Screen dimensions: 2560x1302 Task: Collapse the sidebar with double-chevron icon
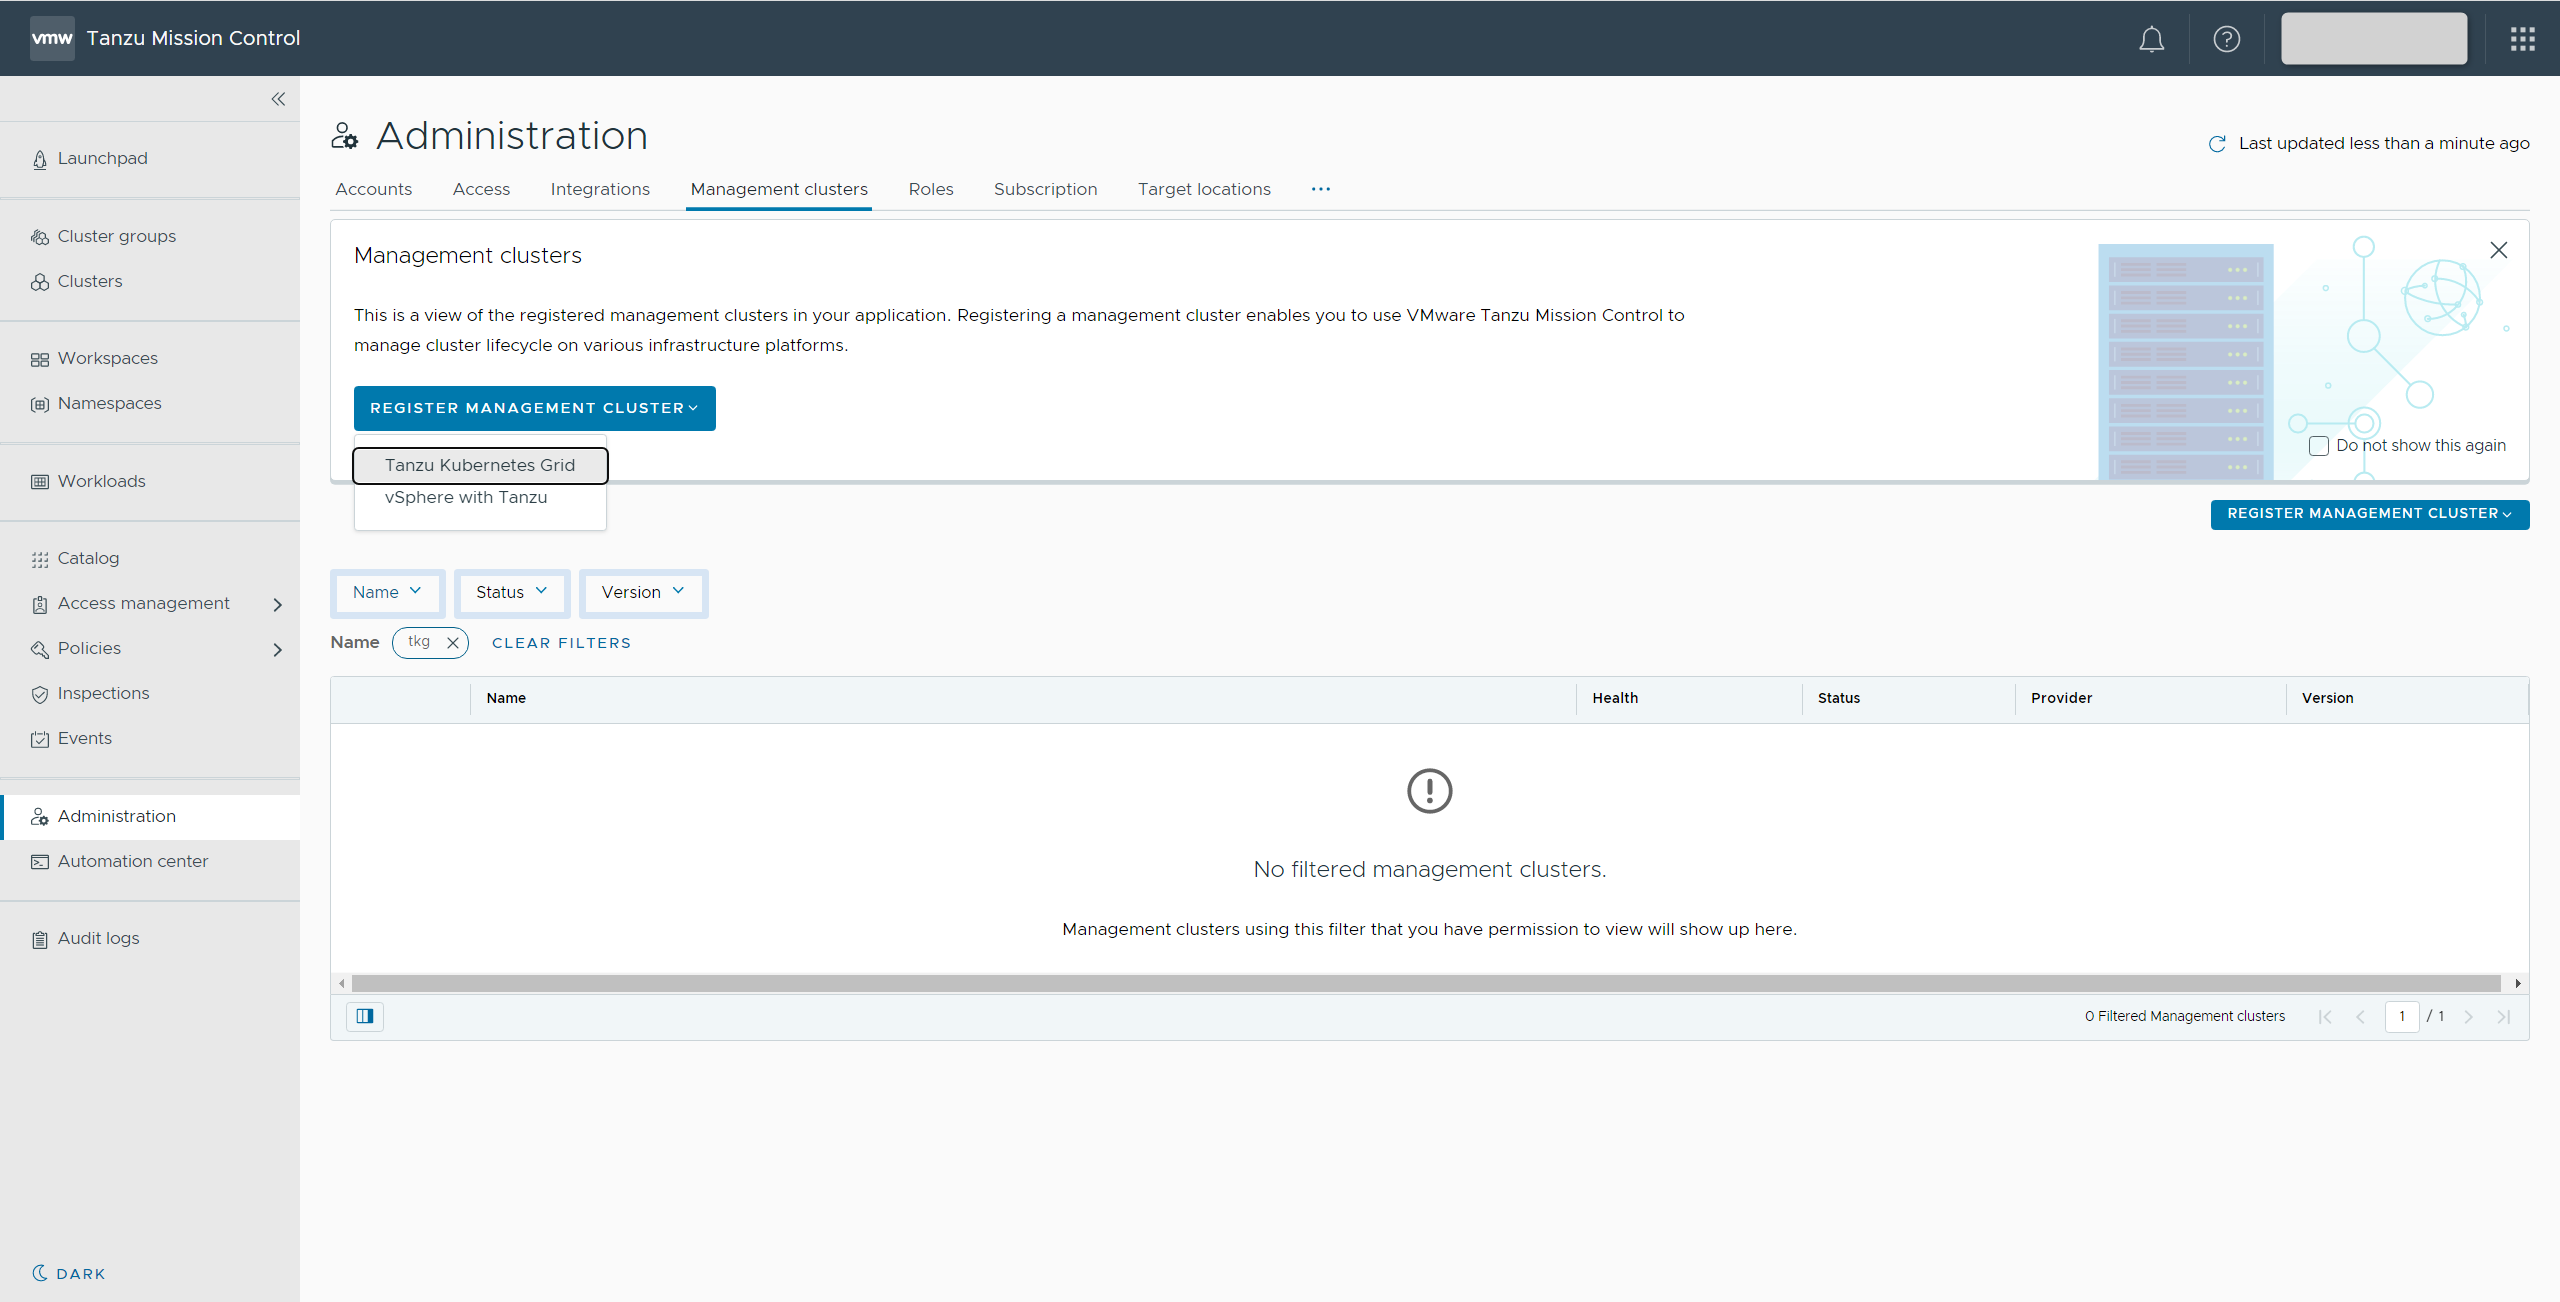pos(278,99)
